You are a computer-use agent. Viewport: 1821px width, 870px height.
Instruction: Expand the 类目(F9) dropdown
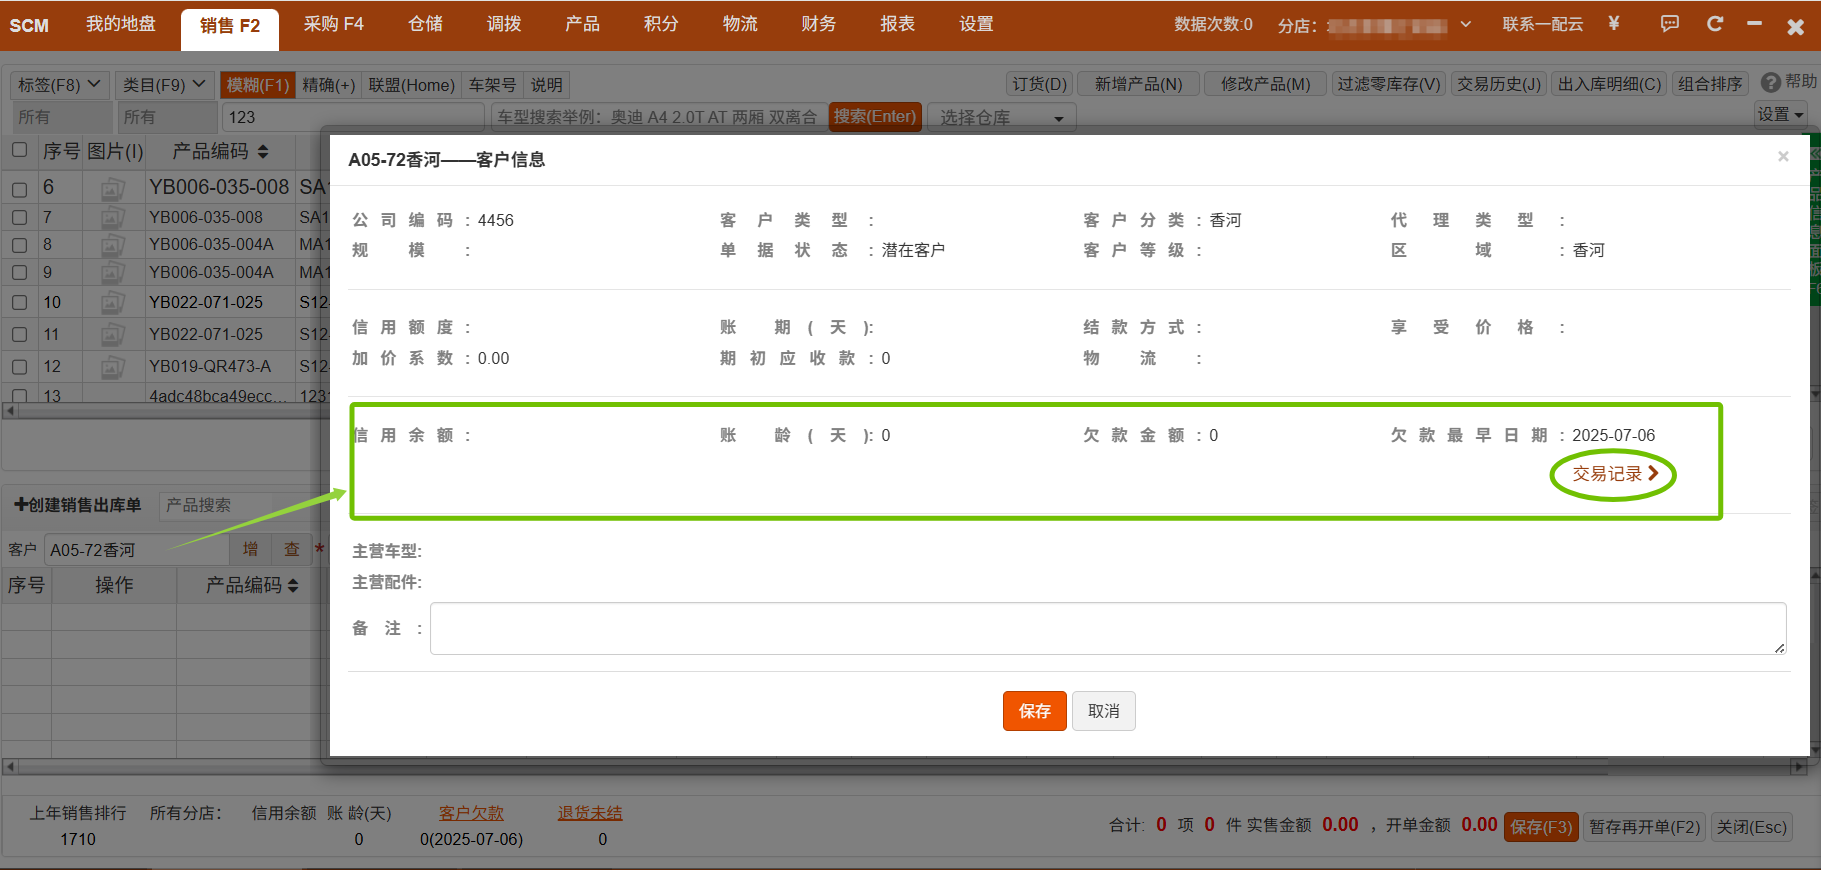click(x=164, y=85)
